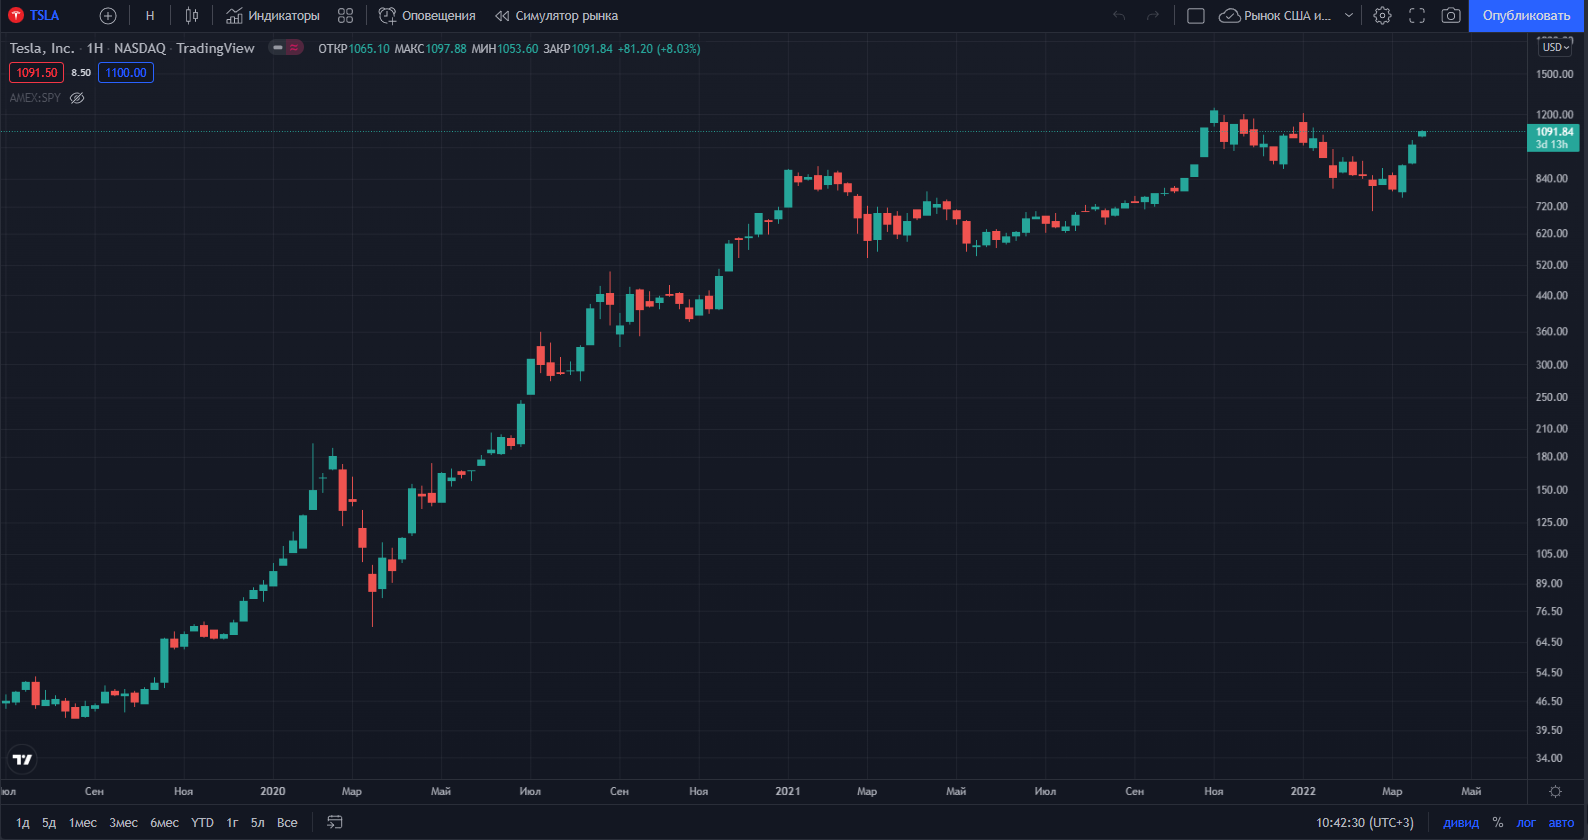Open time axis settings gear

click(x=1555, y=791)
